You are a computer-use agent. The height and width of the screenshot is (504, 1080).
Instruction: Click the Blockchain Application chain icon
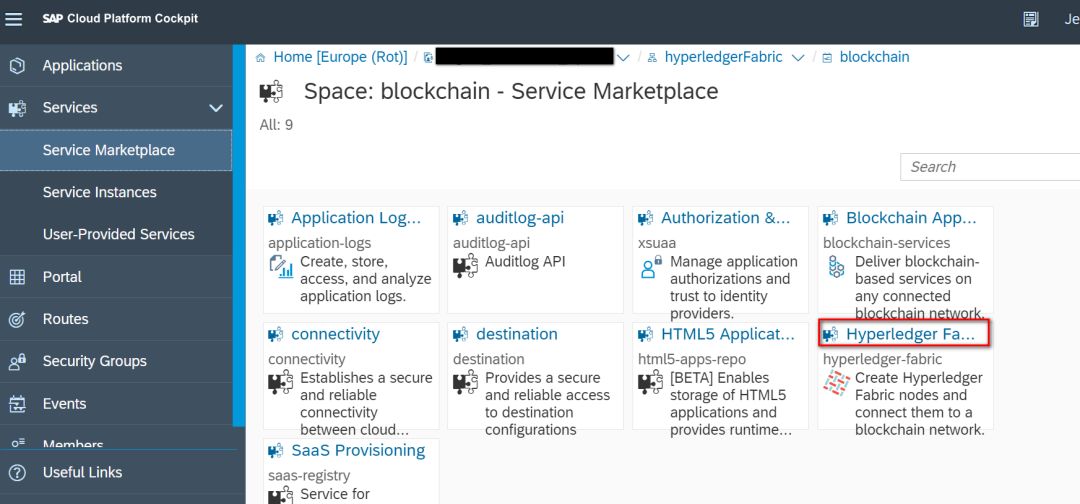(x=836, y=266)
